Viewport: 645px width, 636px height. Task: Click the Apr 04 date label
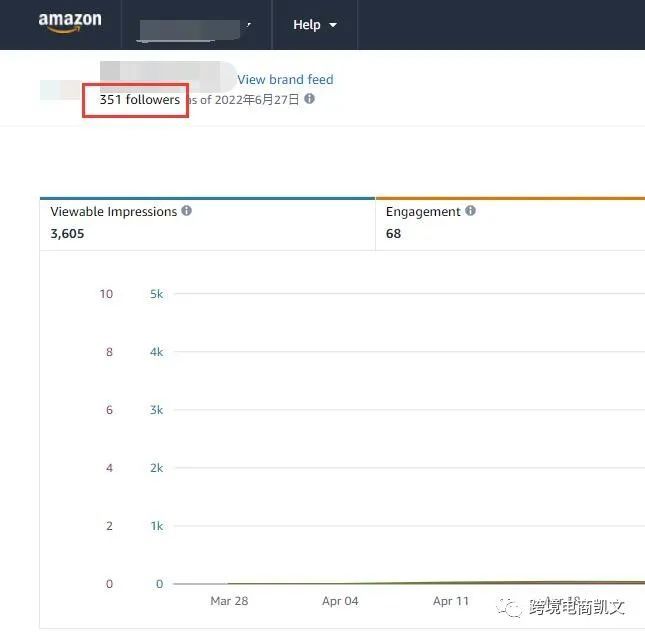[x=340, y=601]
